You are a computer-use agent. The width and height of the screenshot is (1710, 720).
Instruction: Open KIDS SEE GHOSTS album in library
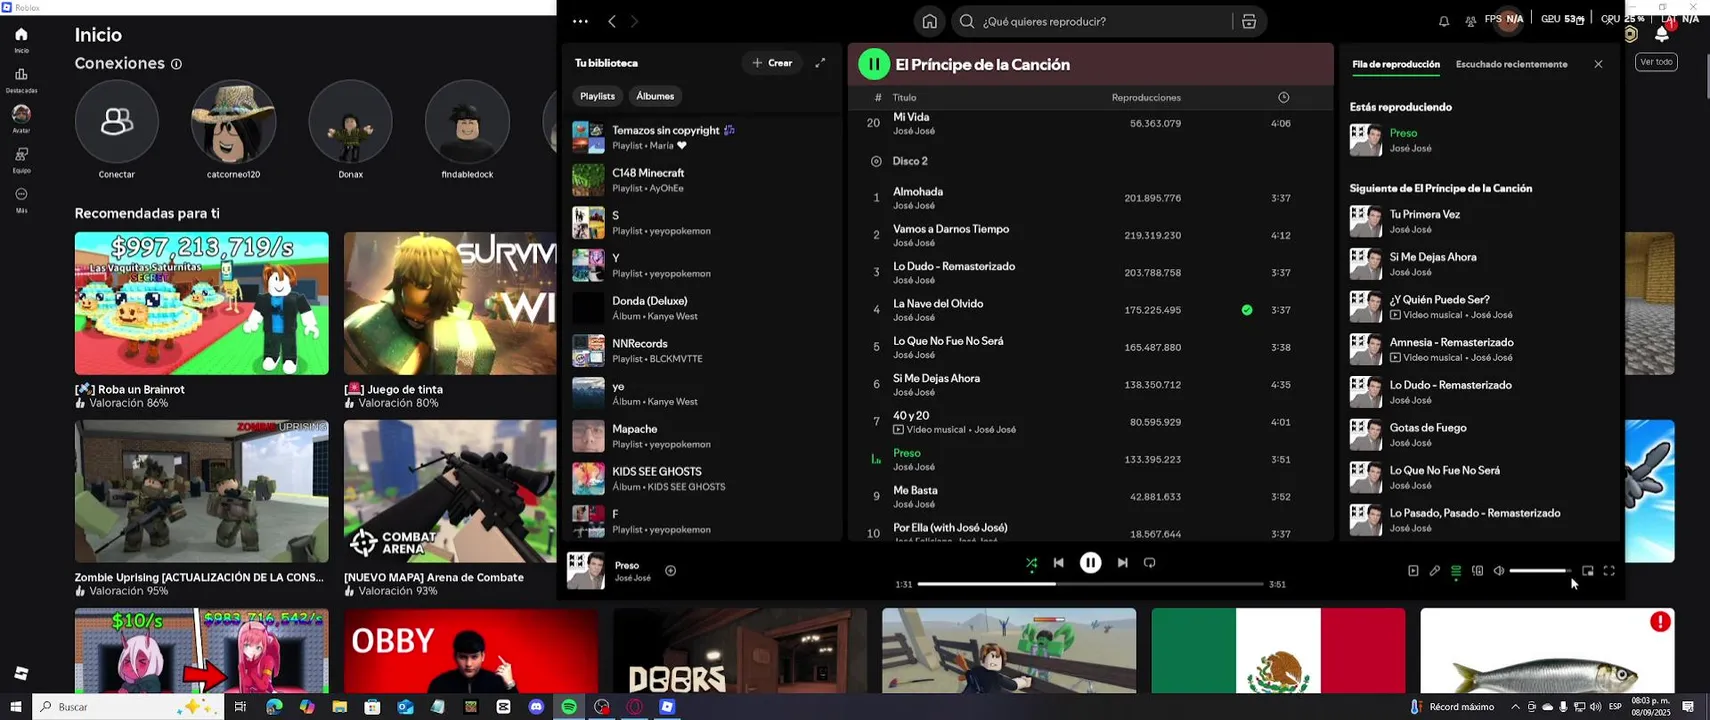[x=700, y=479]
